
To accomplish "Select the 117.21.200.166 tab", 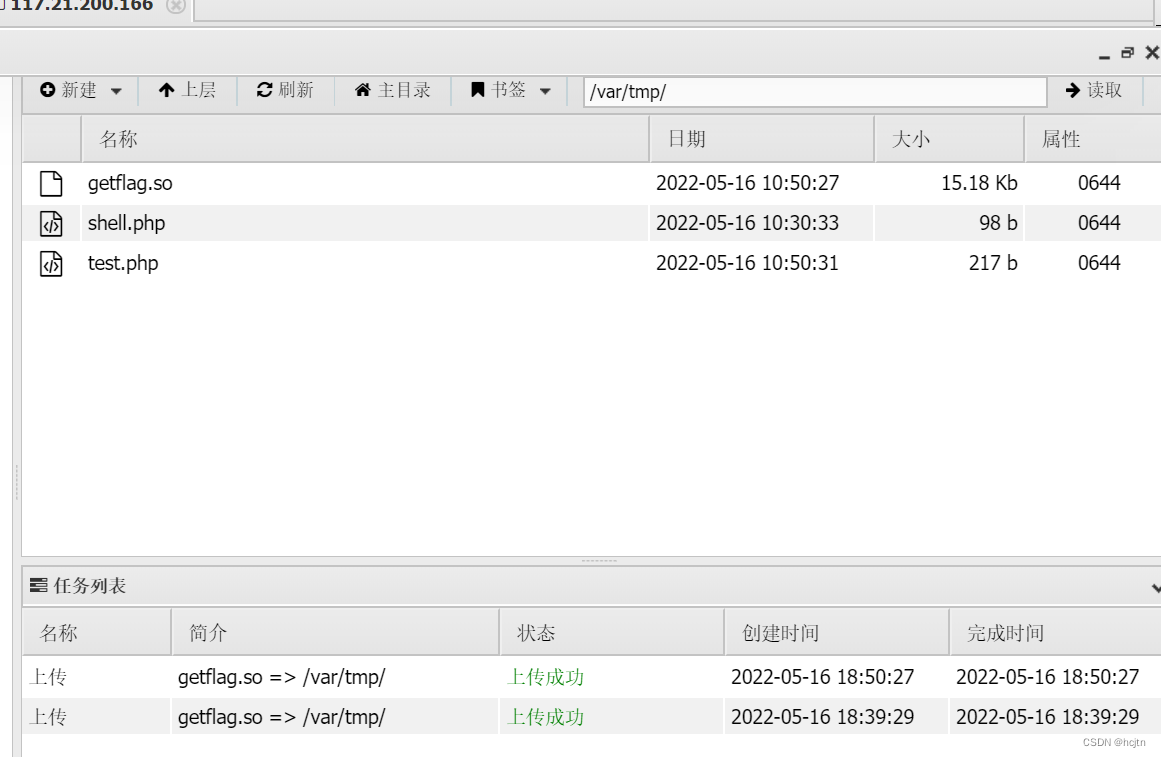I will 81,6.
